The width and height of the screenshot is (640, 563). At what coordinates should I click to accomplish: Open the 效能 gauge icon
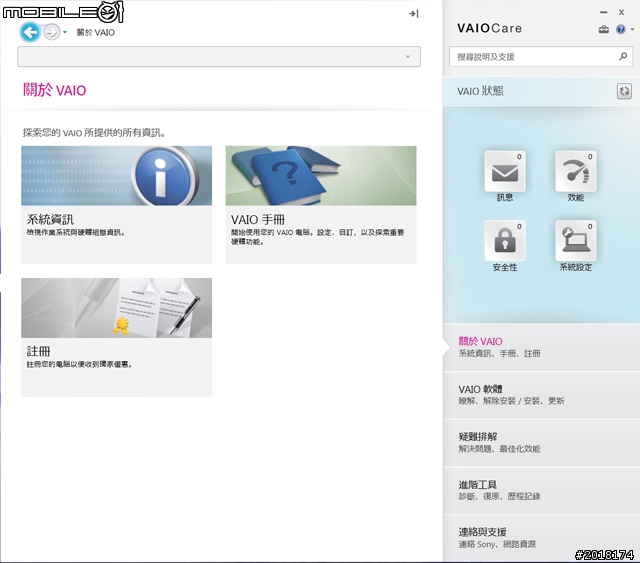coord(576,171)
